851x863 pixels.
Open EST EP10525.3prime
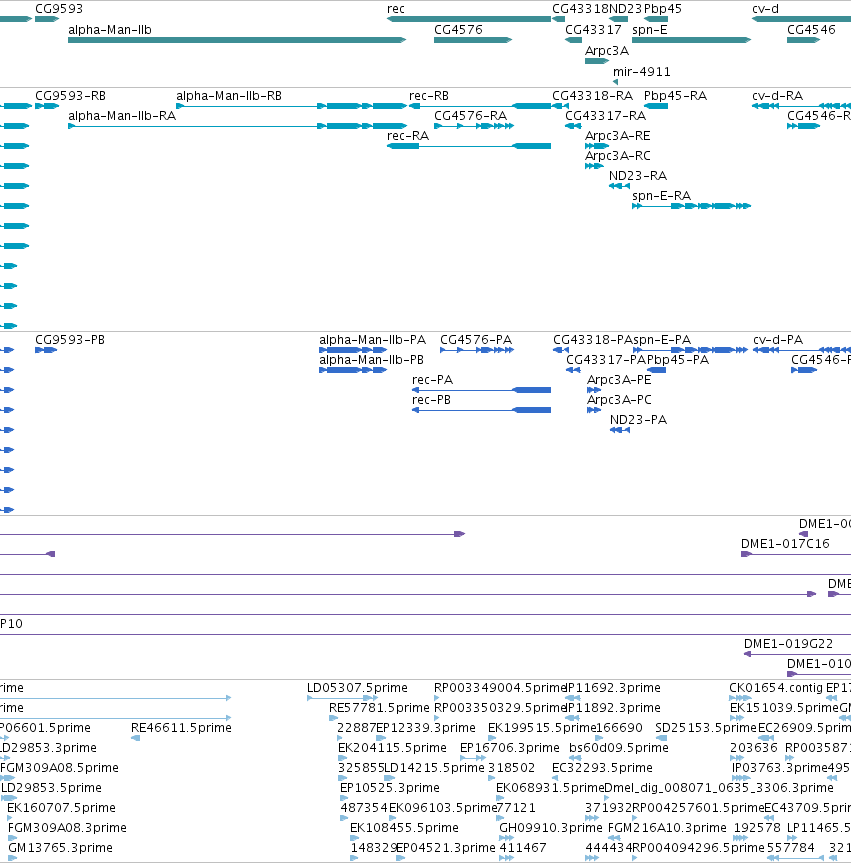390,788
